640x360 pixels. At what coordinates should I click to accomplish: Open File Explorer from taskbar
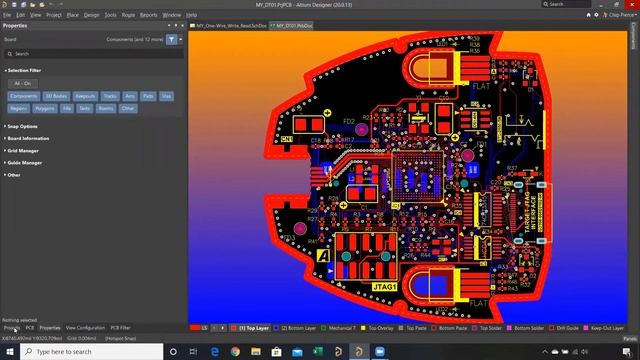pos(256,351)
